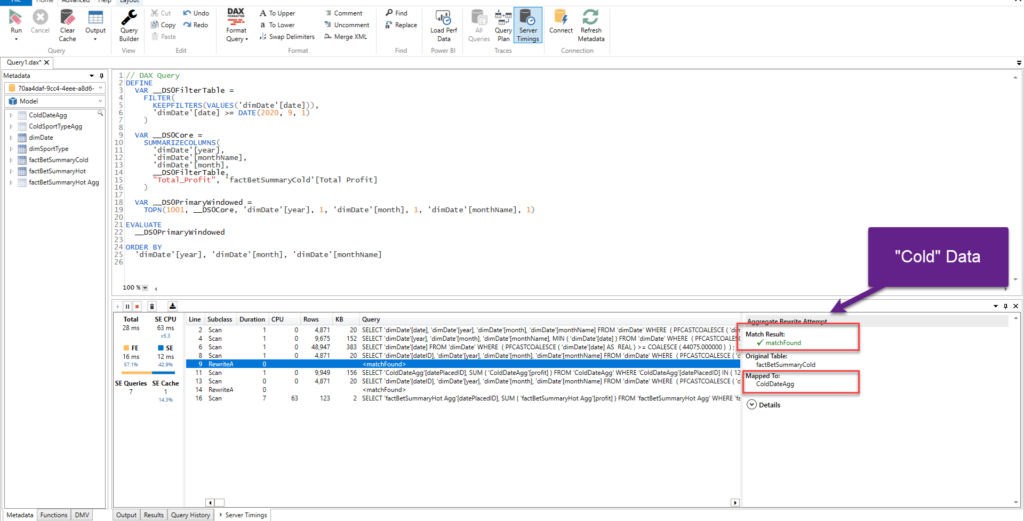Viewport: 1024px width, 521px height.
Task: Sort by the Duration column header
Action: point(252,320)
